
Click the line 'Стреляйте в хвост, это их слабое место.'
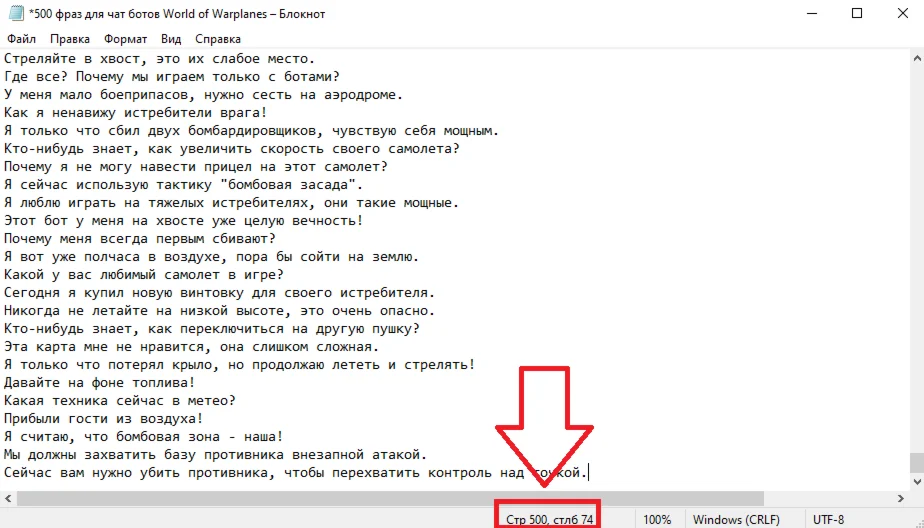(x=160, y=59)
